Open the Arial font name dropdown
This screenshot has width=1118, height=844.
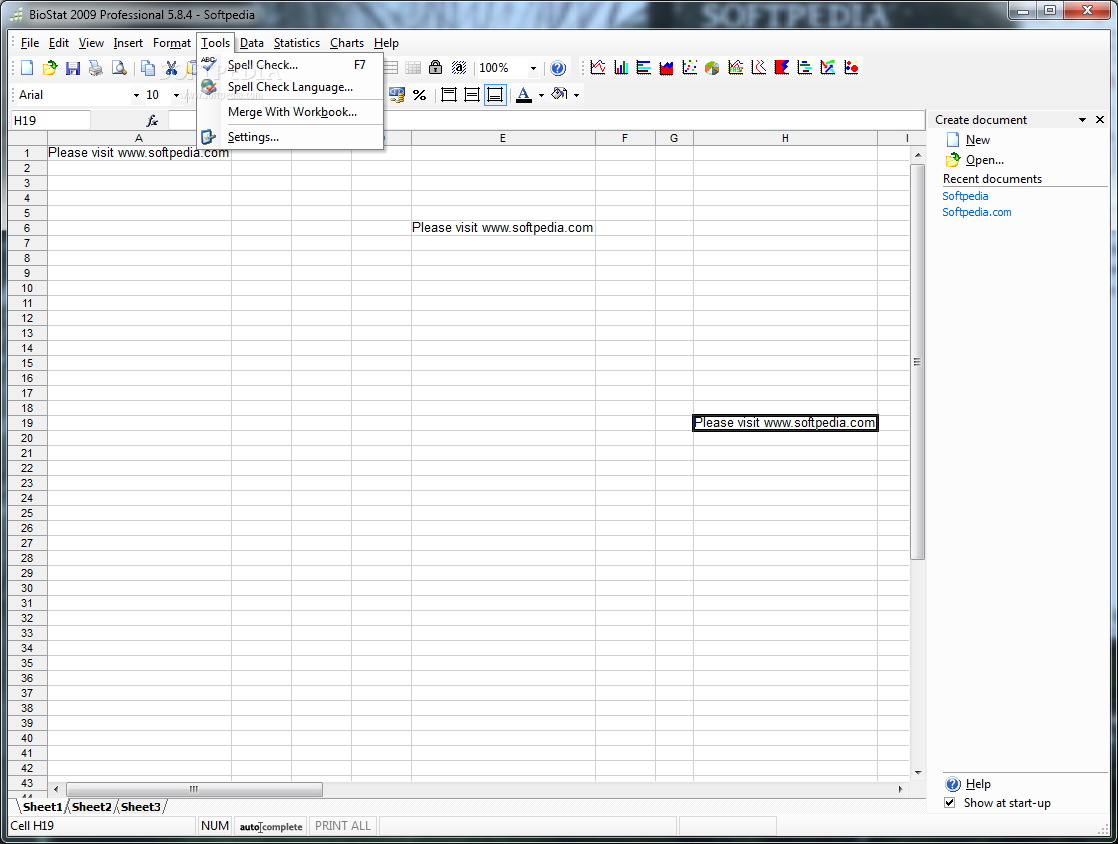tap(136, 96)
